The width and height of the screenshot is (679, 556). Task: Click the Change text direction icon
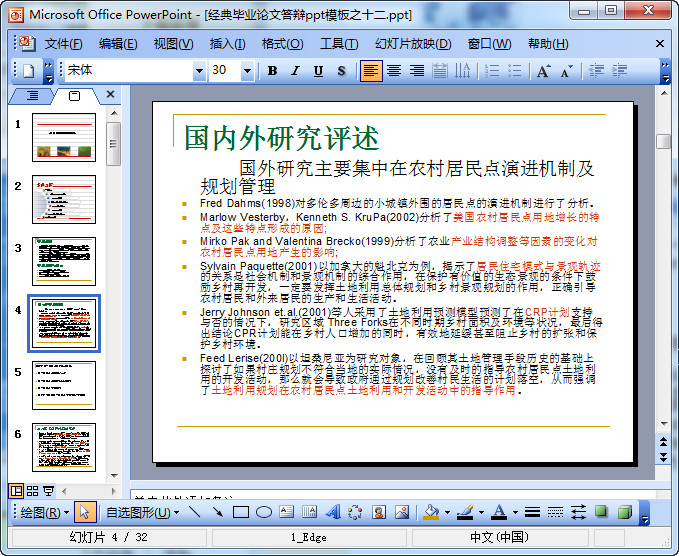pyautogui.click(x=462, y=71)
